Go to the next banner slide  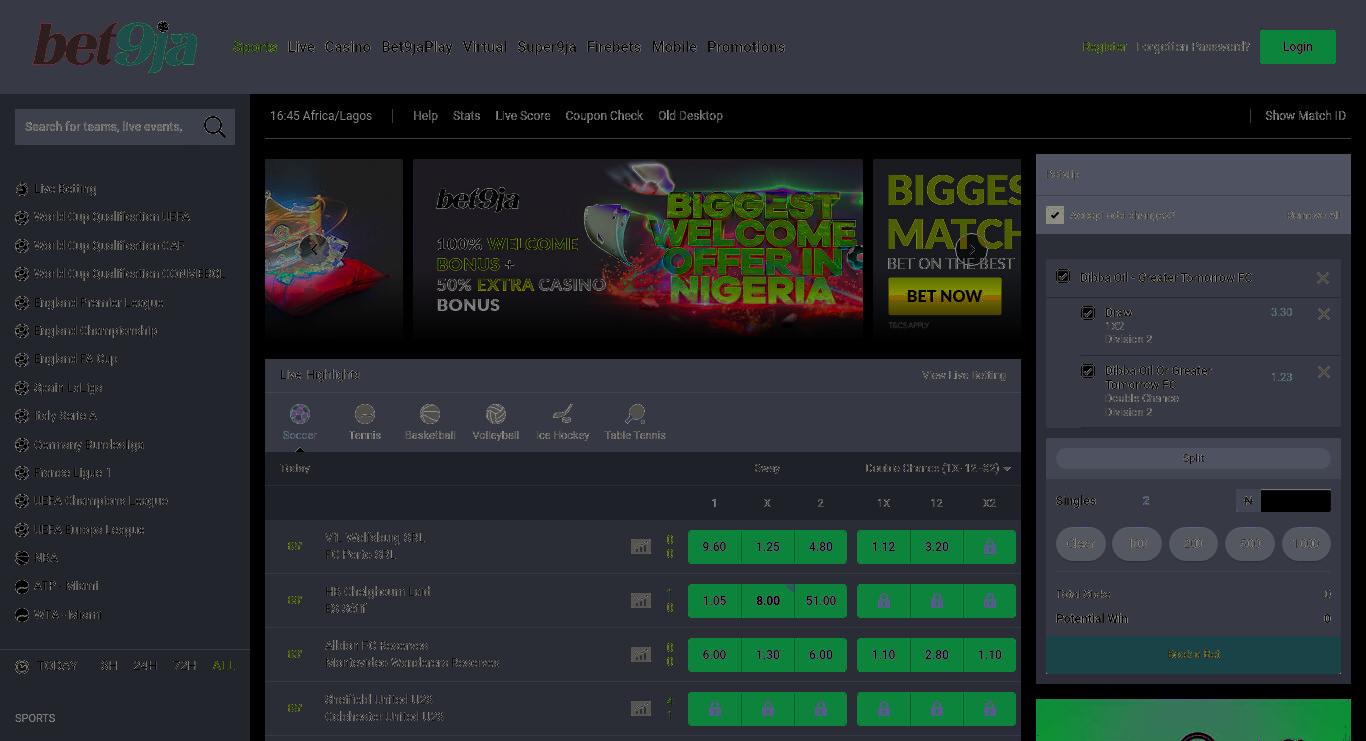[x=971, y=249]
